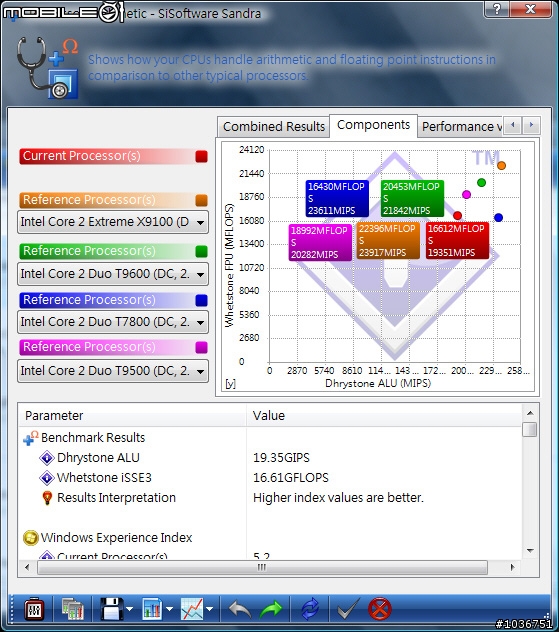
Task: Click the line graph icon in toolbar
Action: tap(192, 609)
